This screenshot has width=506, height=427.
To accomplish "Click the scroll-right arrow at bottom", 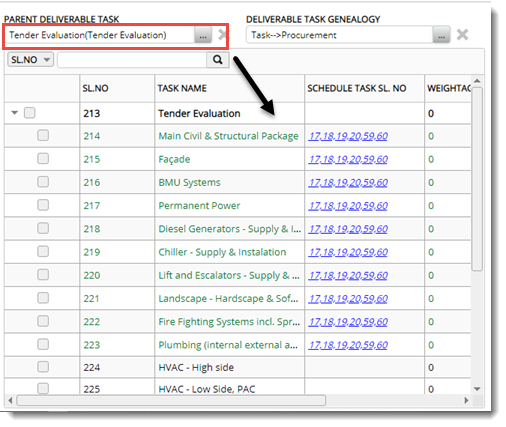I will pyautogui.click(x=466, y=400).
